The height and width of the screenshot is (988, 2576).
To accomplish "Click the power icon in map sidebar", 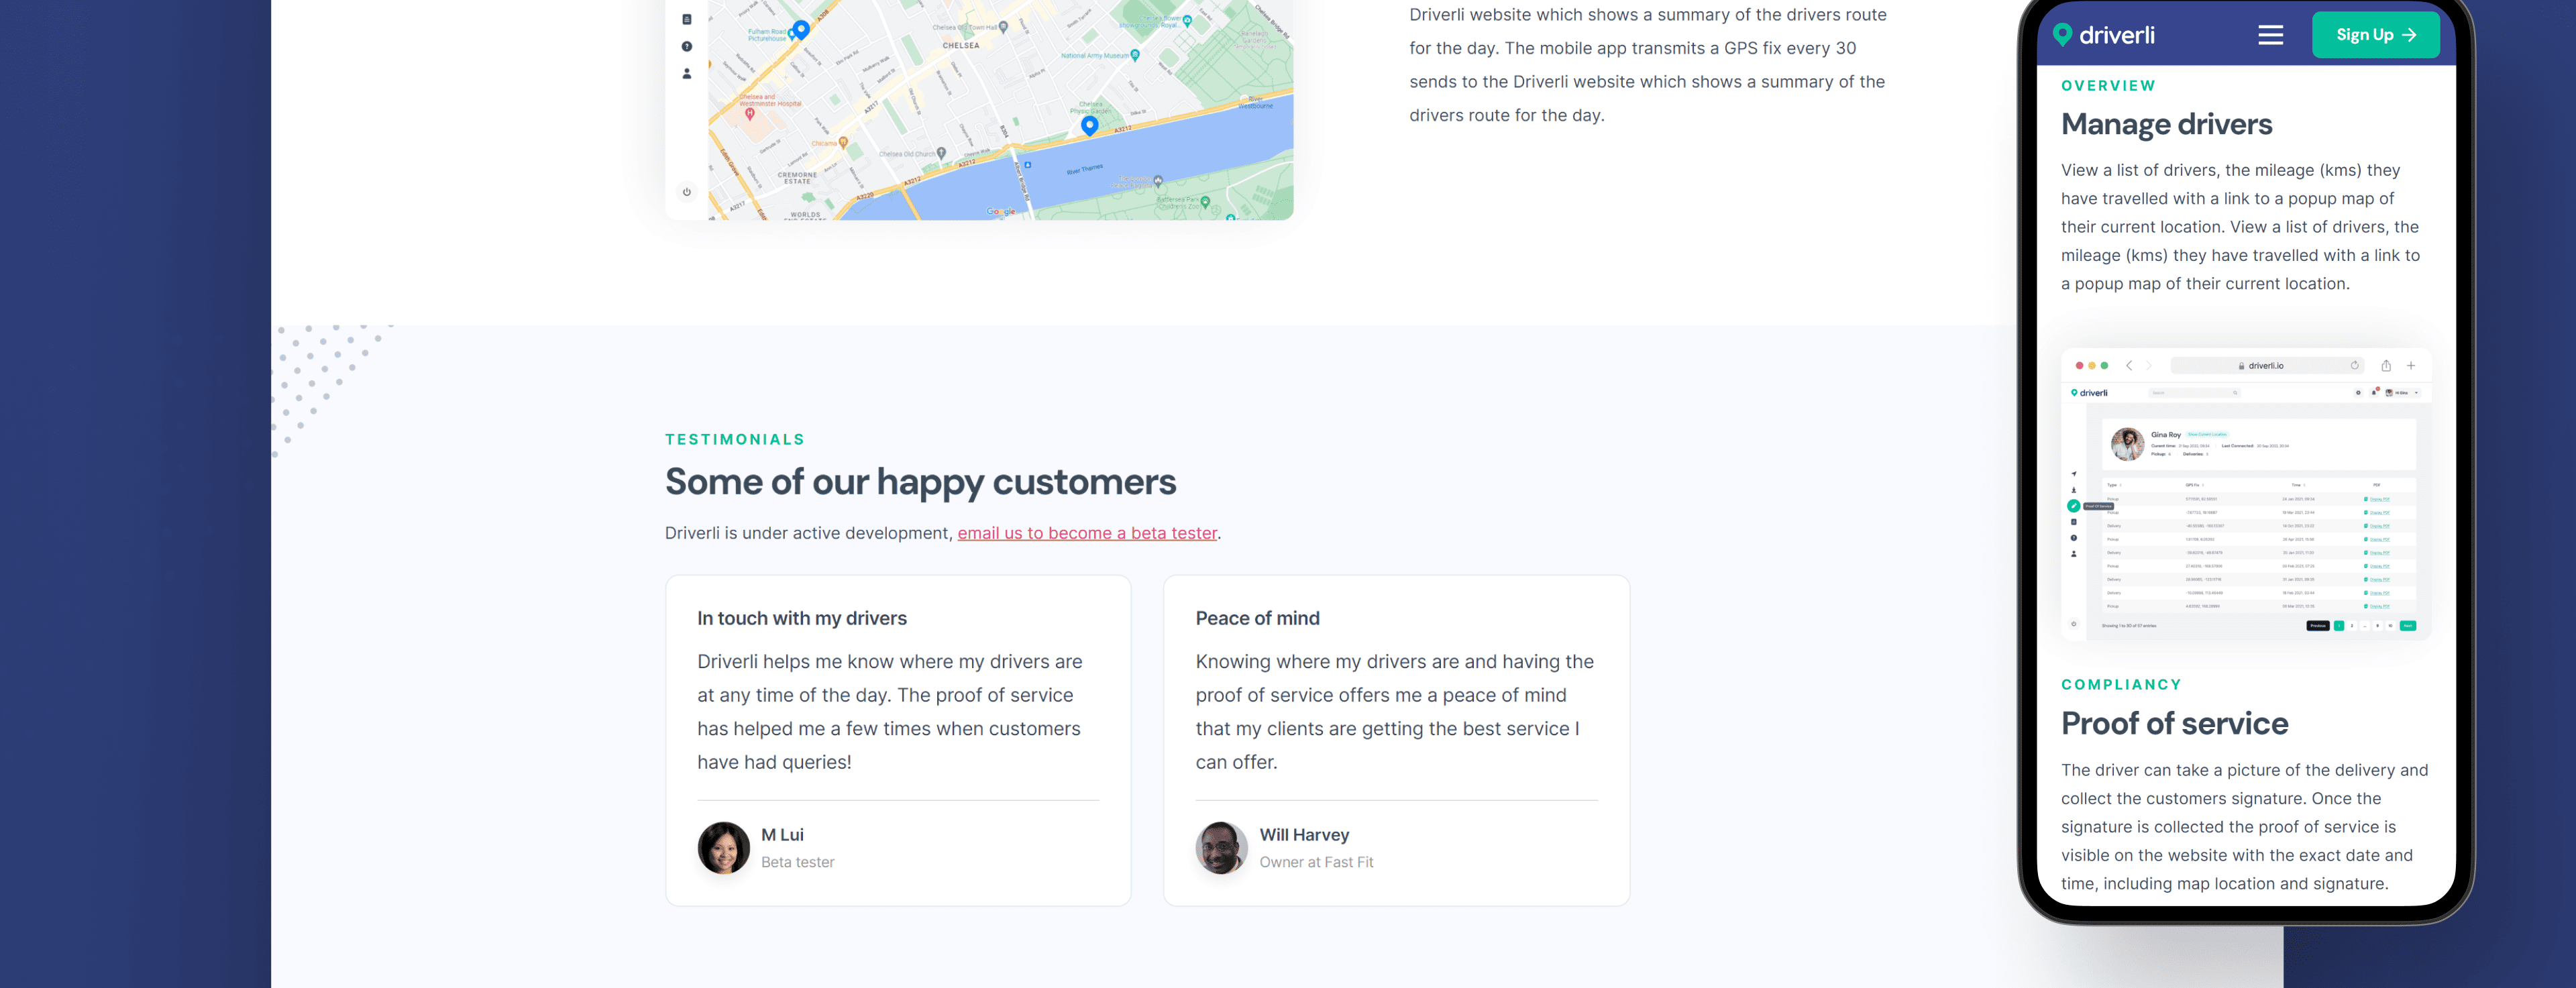I will tap(687, 192).
